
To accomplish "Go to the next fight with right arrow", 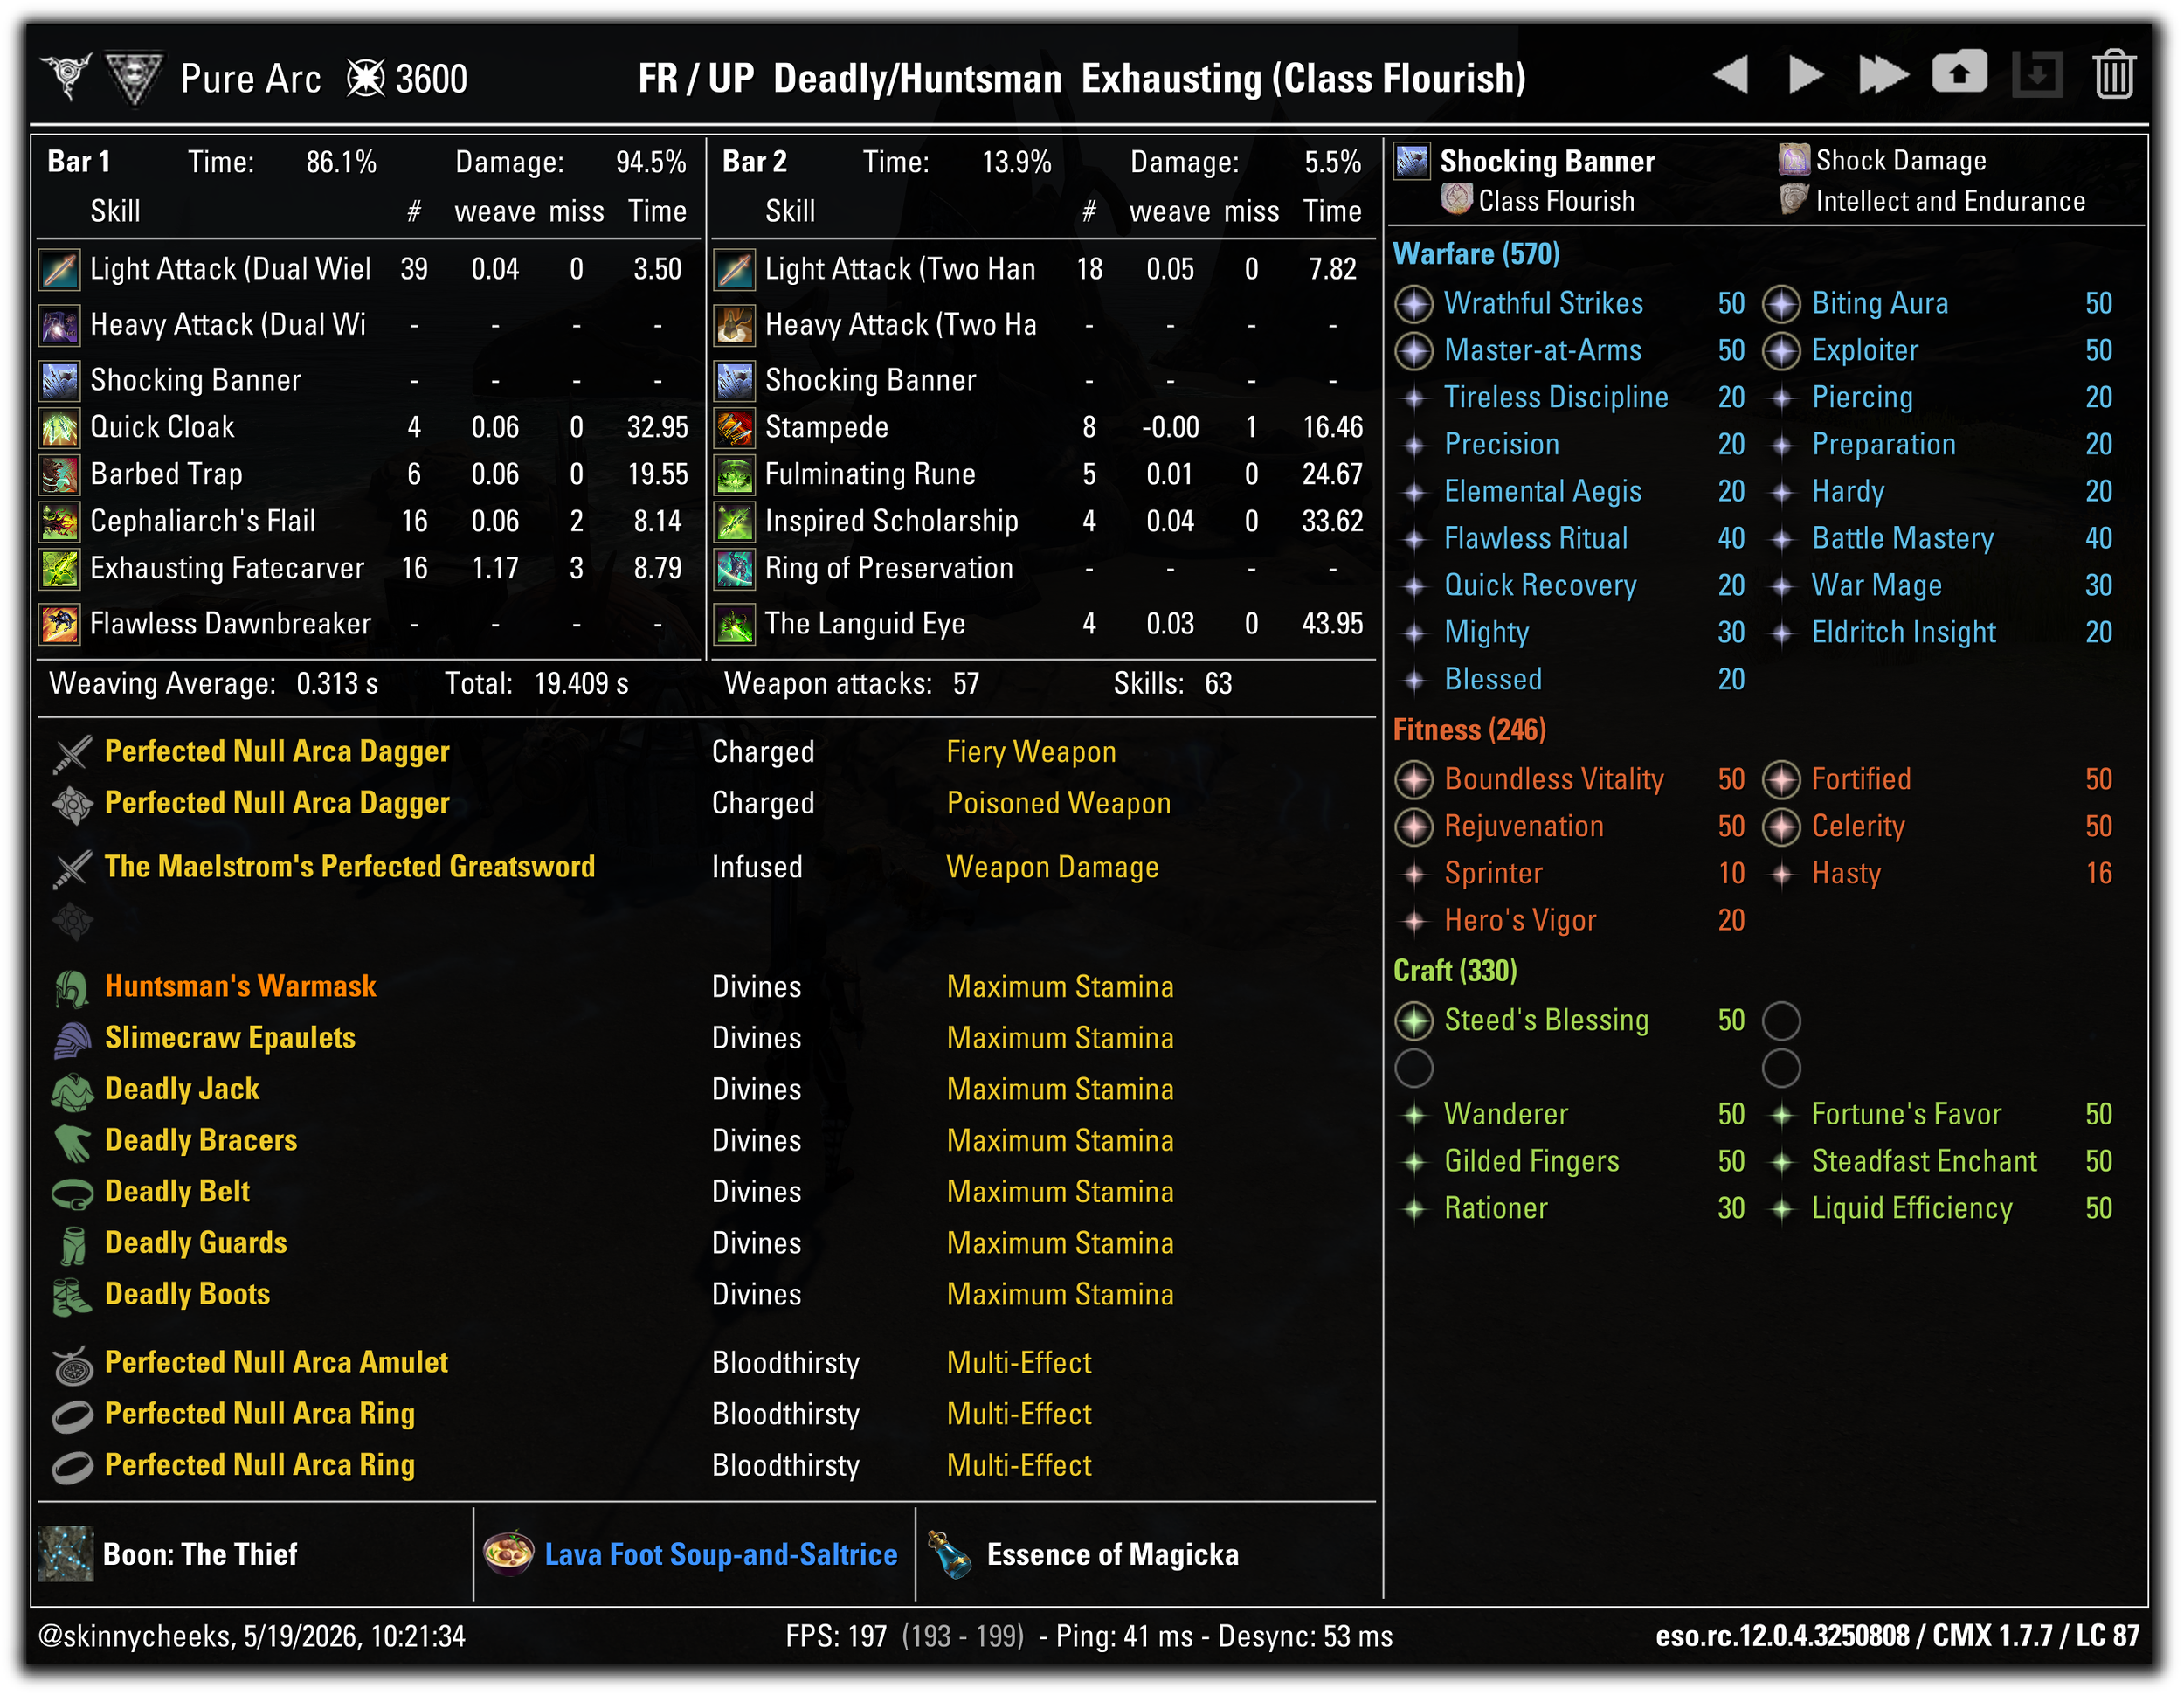I will point(1806,75).
